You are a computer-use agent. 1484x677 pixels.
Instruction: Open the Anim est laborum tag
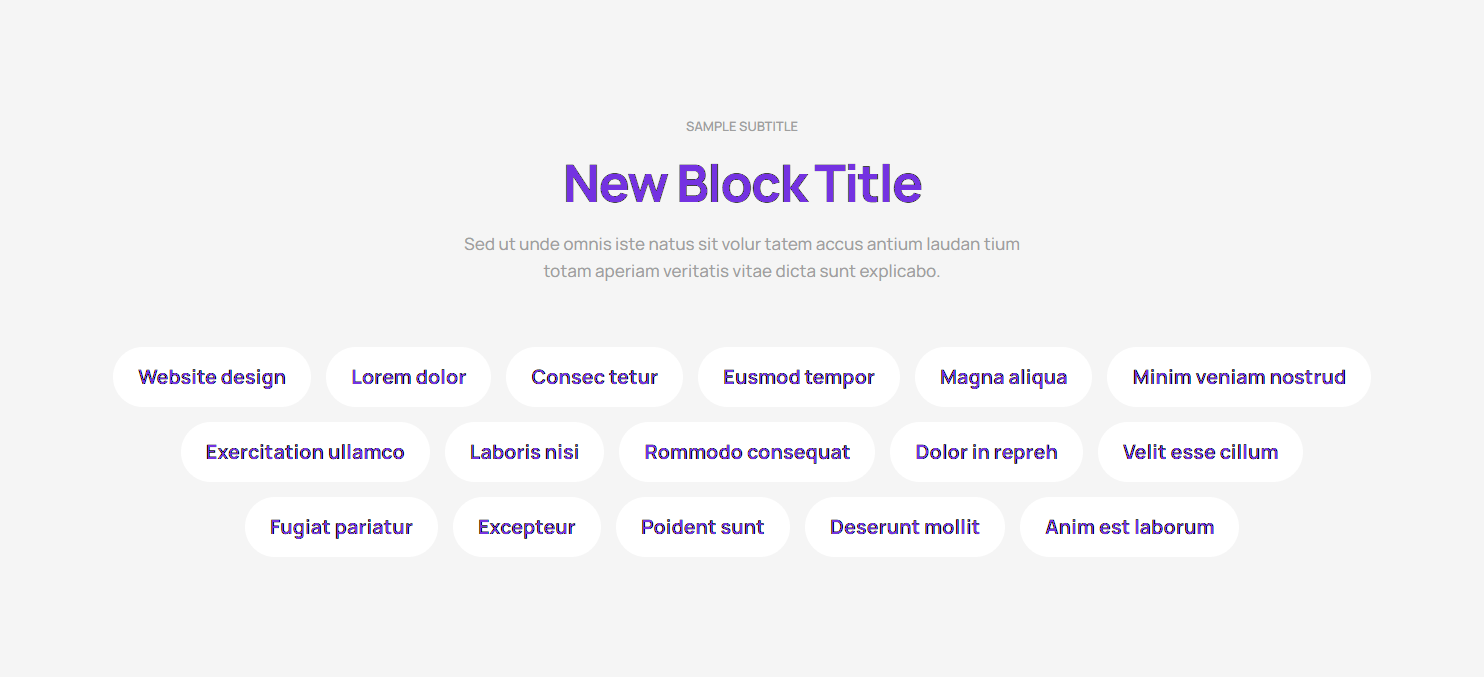[x=1129, y=527]
